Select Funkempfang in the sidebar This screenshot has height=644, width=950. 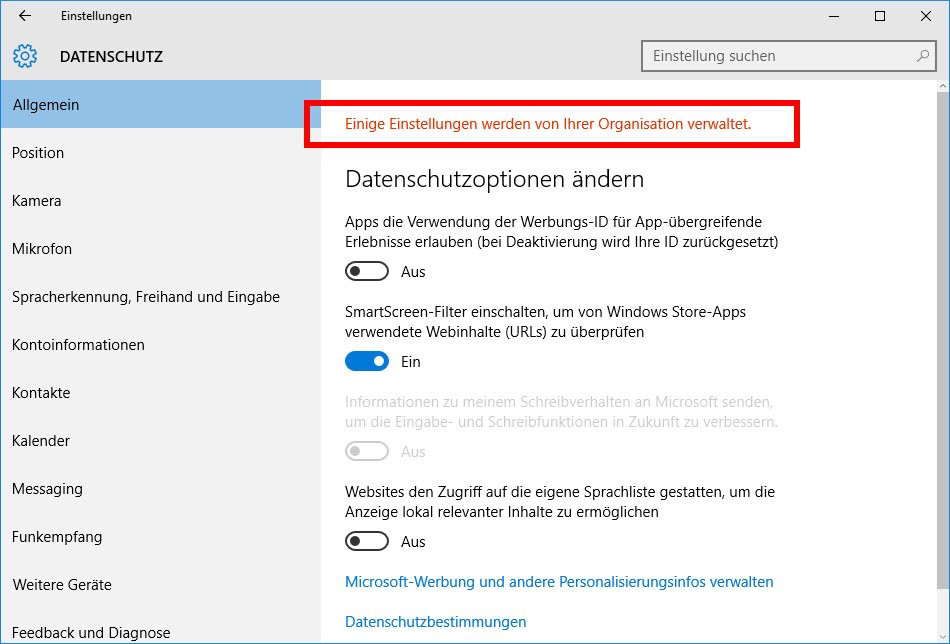click(57, 537)
